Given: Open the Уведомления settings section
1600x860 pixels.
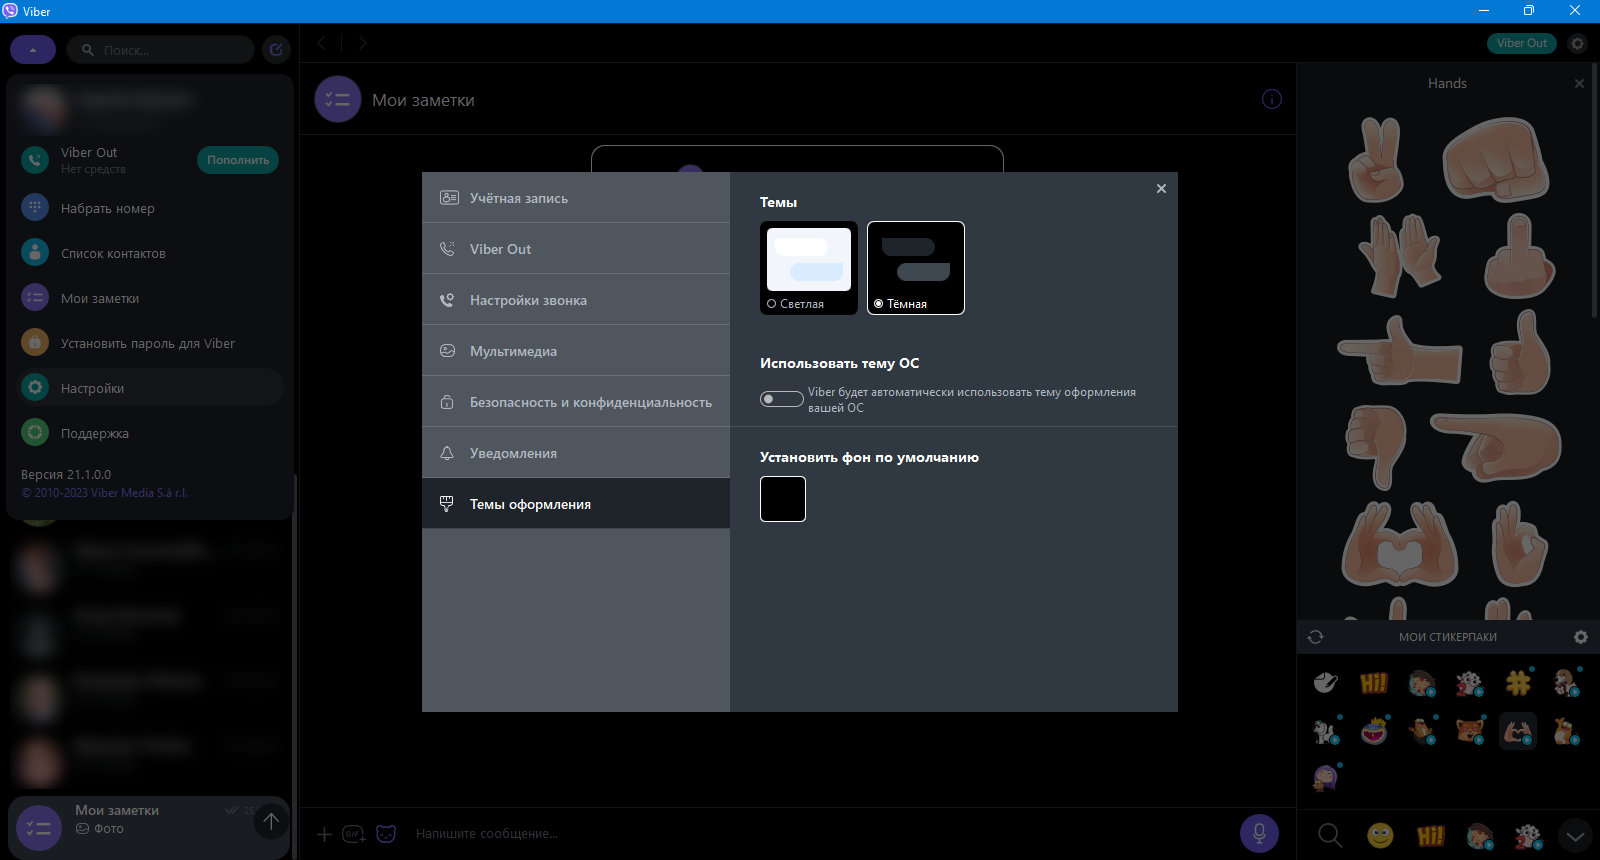Looking at the screenshot, I should click(576, 453).
